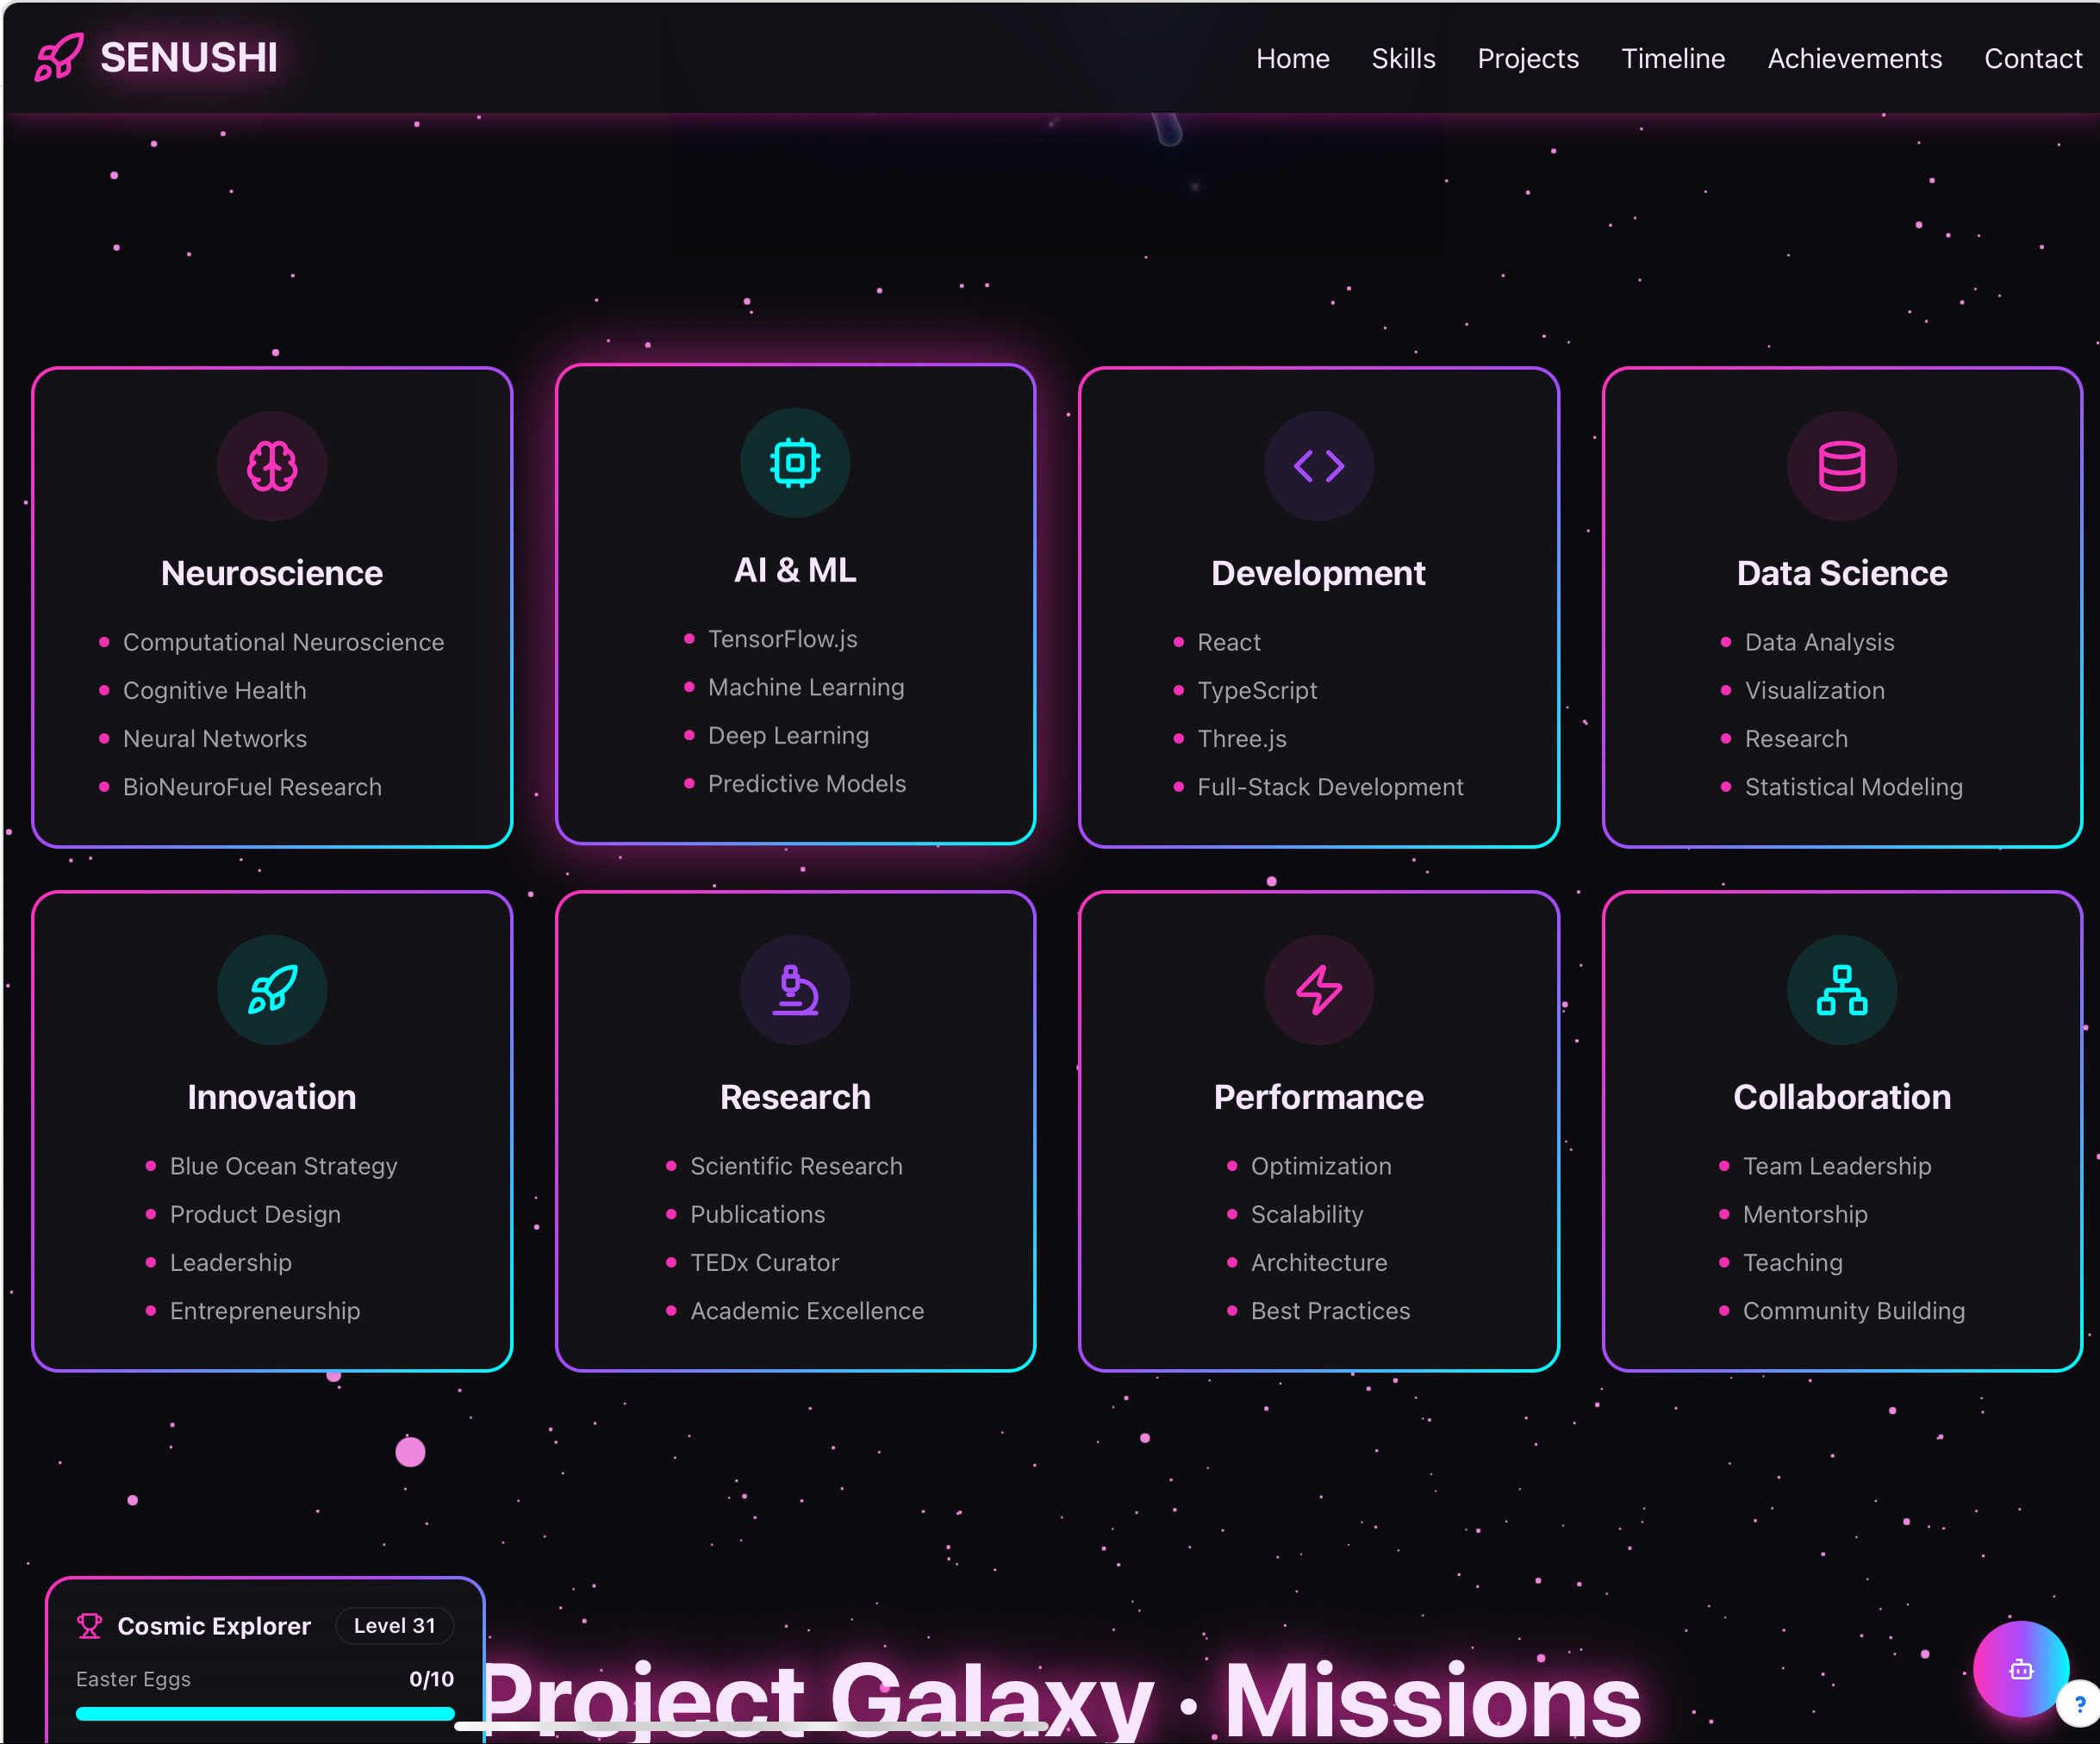Click the trophy icon beside Cosmic Explorer
The image size is (2100, 1744).
tap(89, 1626)
